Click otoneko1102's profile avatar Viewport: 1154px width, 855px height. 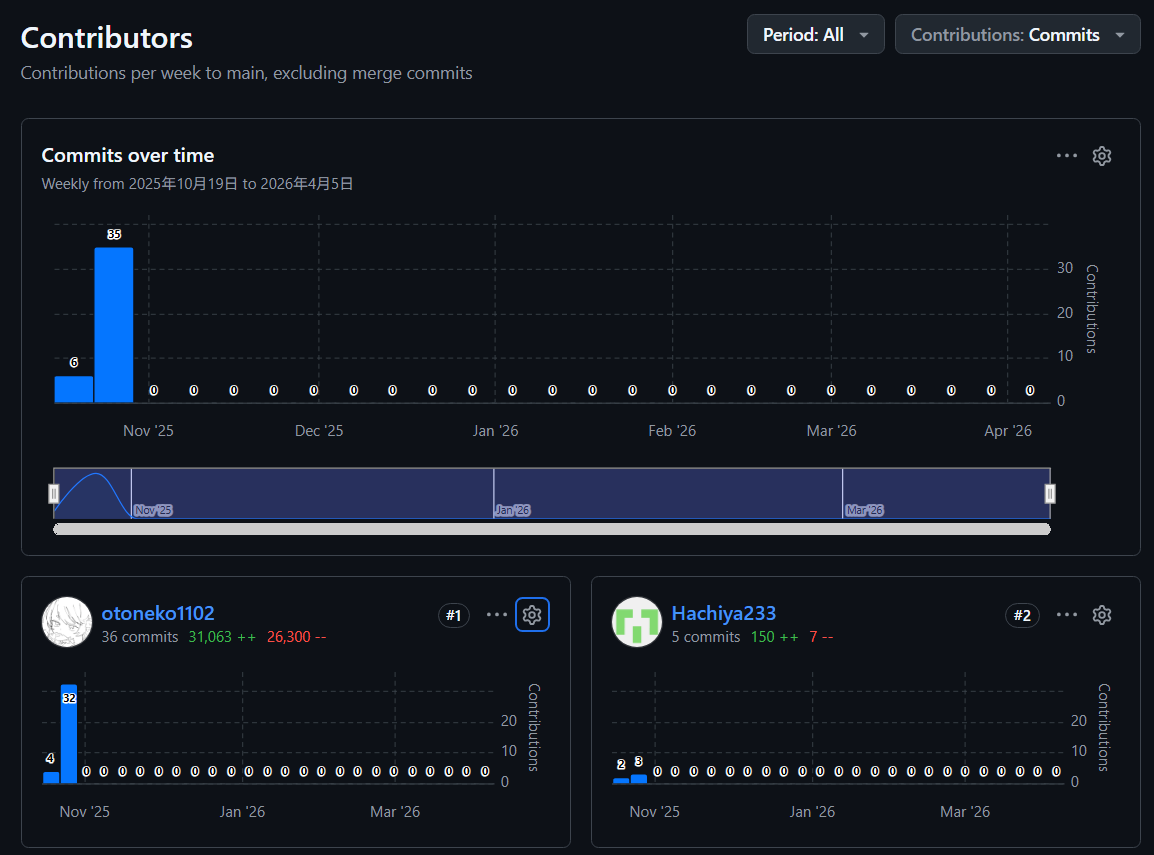pos(67,622)
